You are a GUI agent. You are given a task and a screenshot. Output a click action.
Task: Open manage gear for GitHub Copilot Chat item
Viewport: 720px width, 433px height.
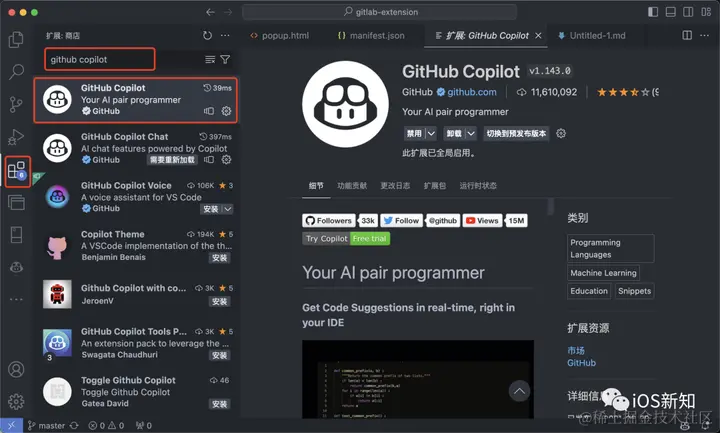[x=226, y=159]
